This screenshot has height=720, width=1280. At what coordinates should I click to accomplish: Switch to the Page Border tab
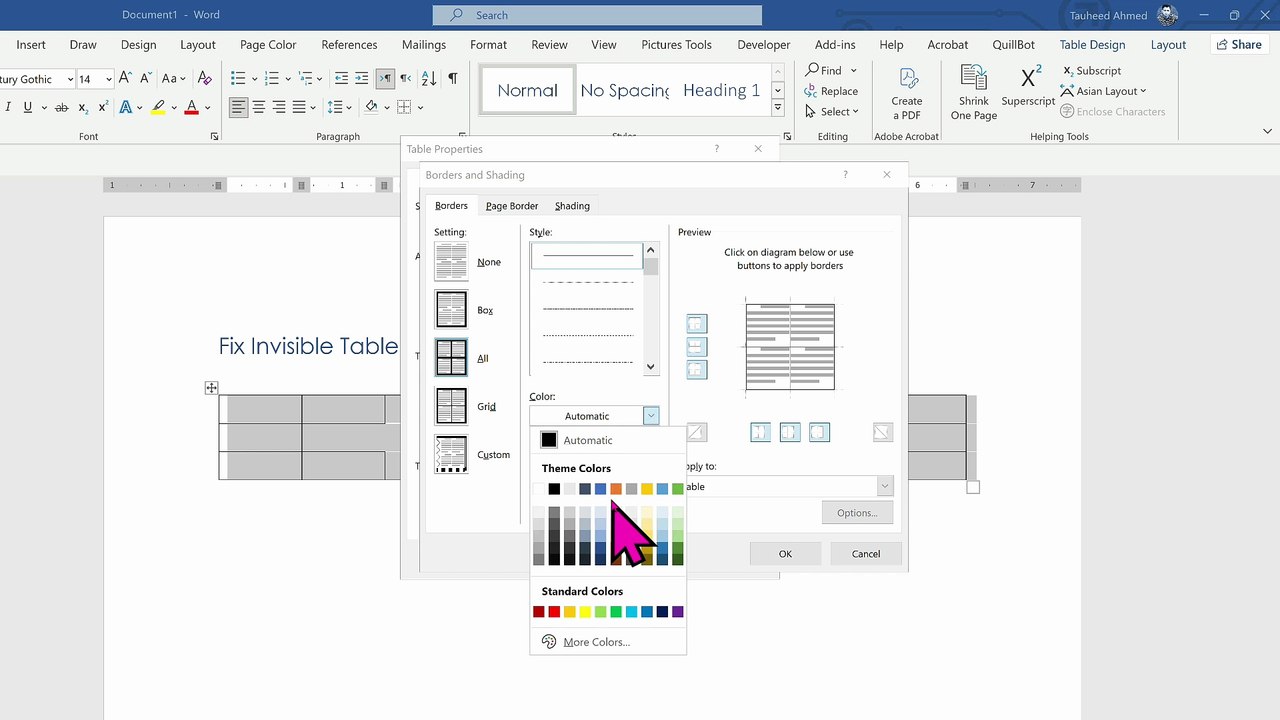pyautogui.click(x=512, y=206)
